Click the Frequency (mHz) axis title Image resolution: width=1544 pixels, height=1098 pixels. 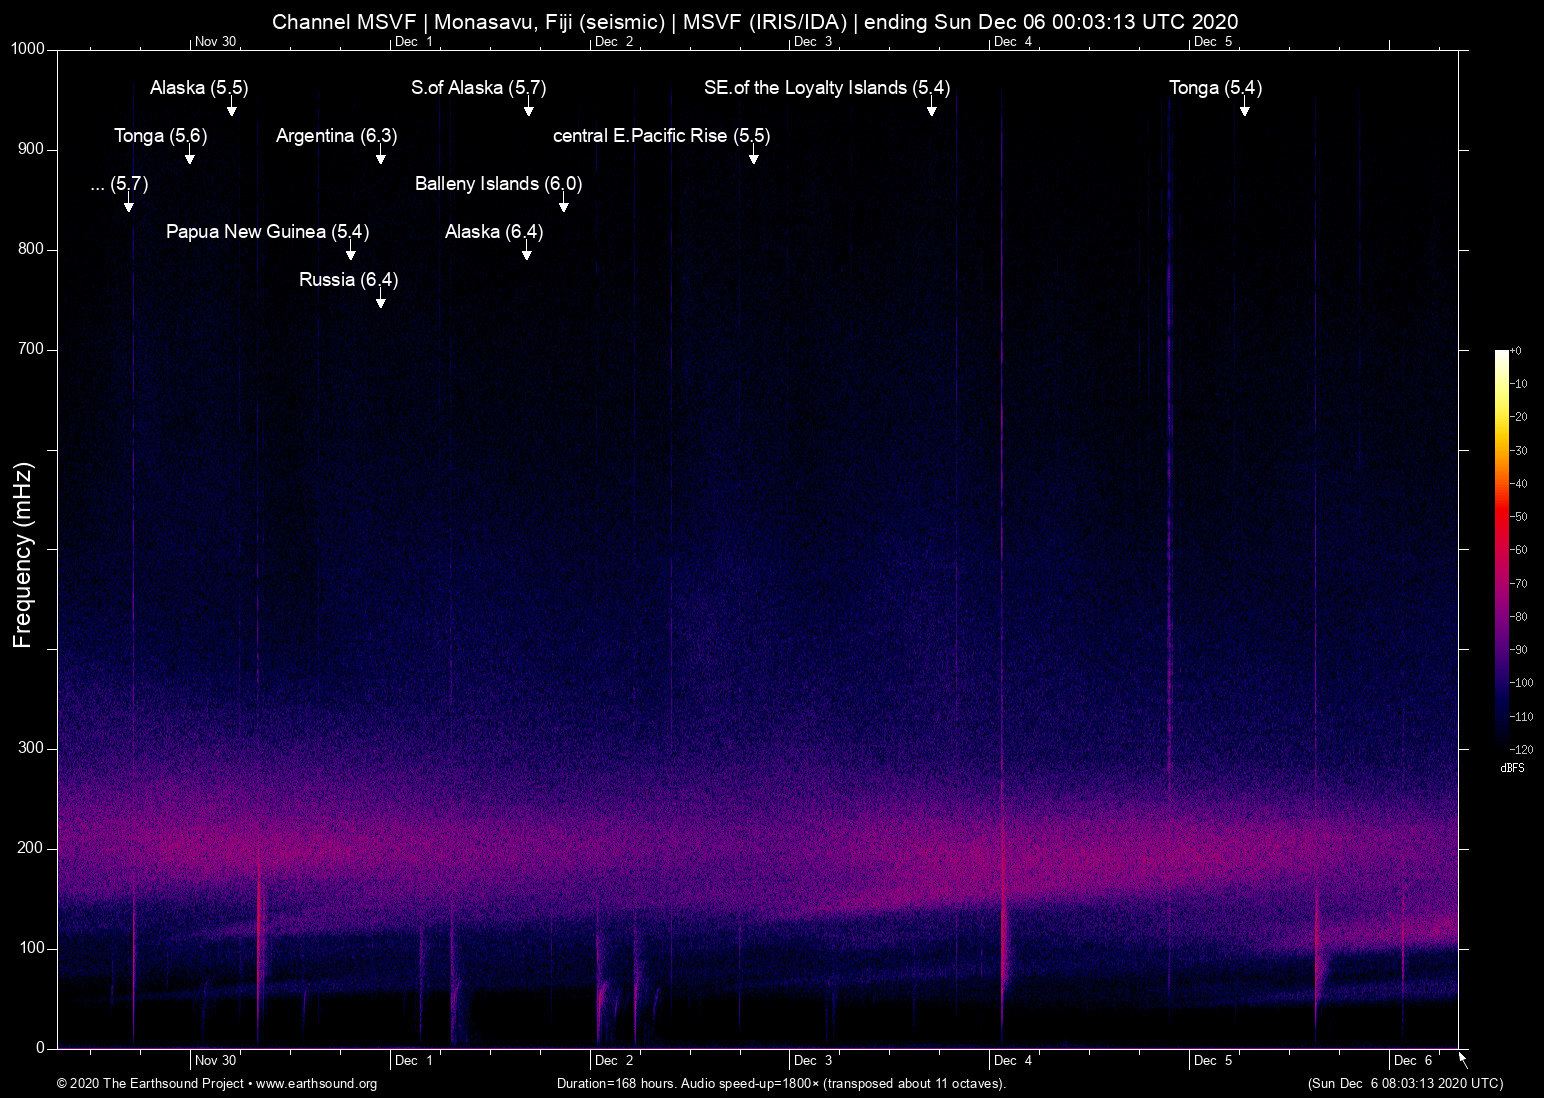22,555
